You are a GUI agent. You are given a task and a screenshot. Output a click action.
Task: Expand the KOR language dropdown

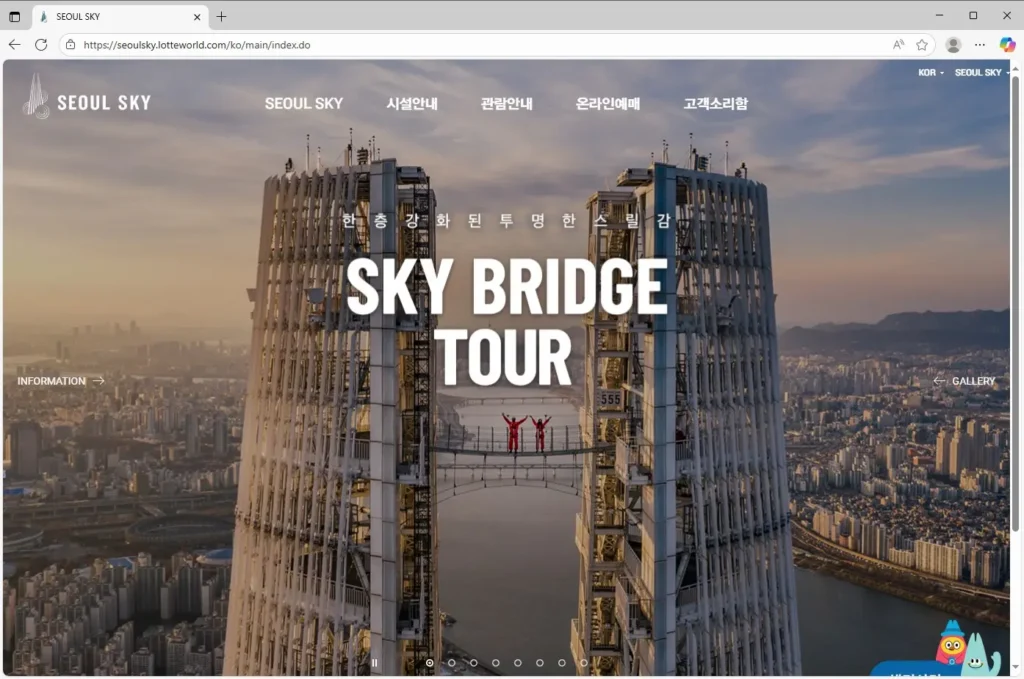pos(930,73)
